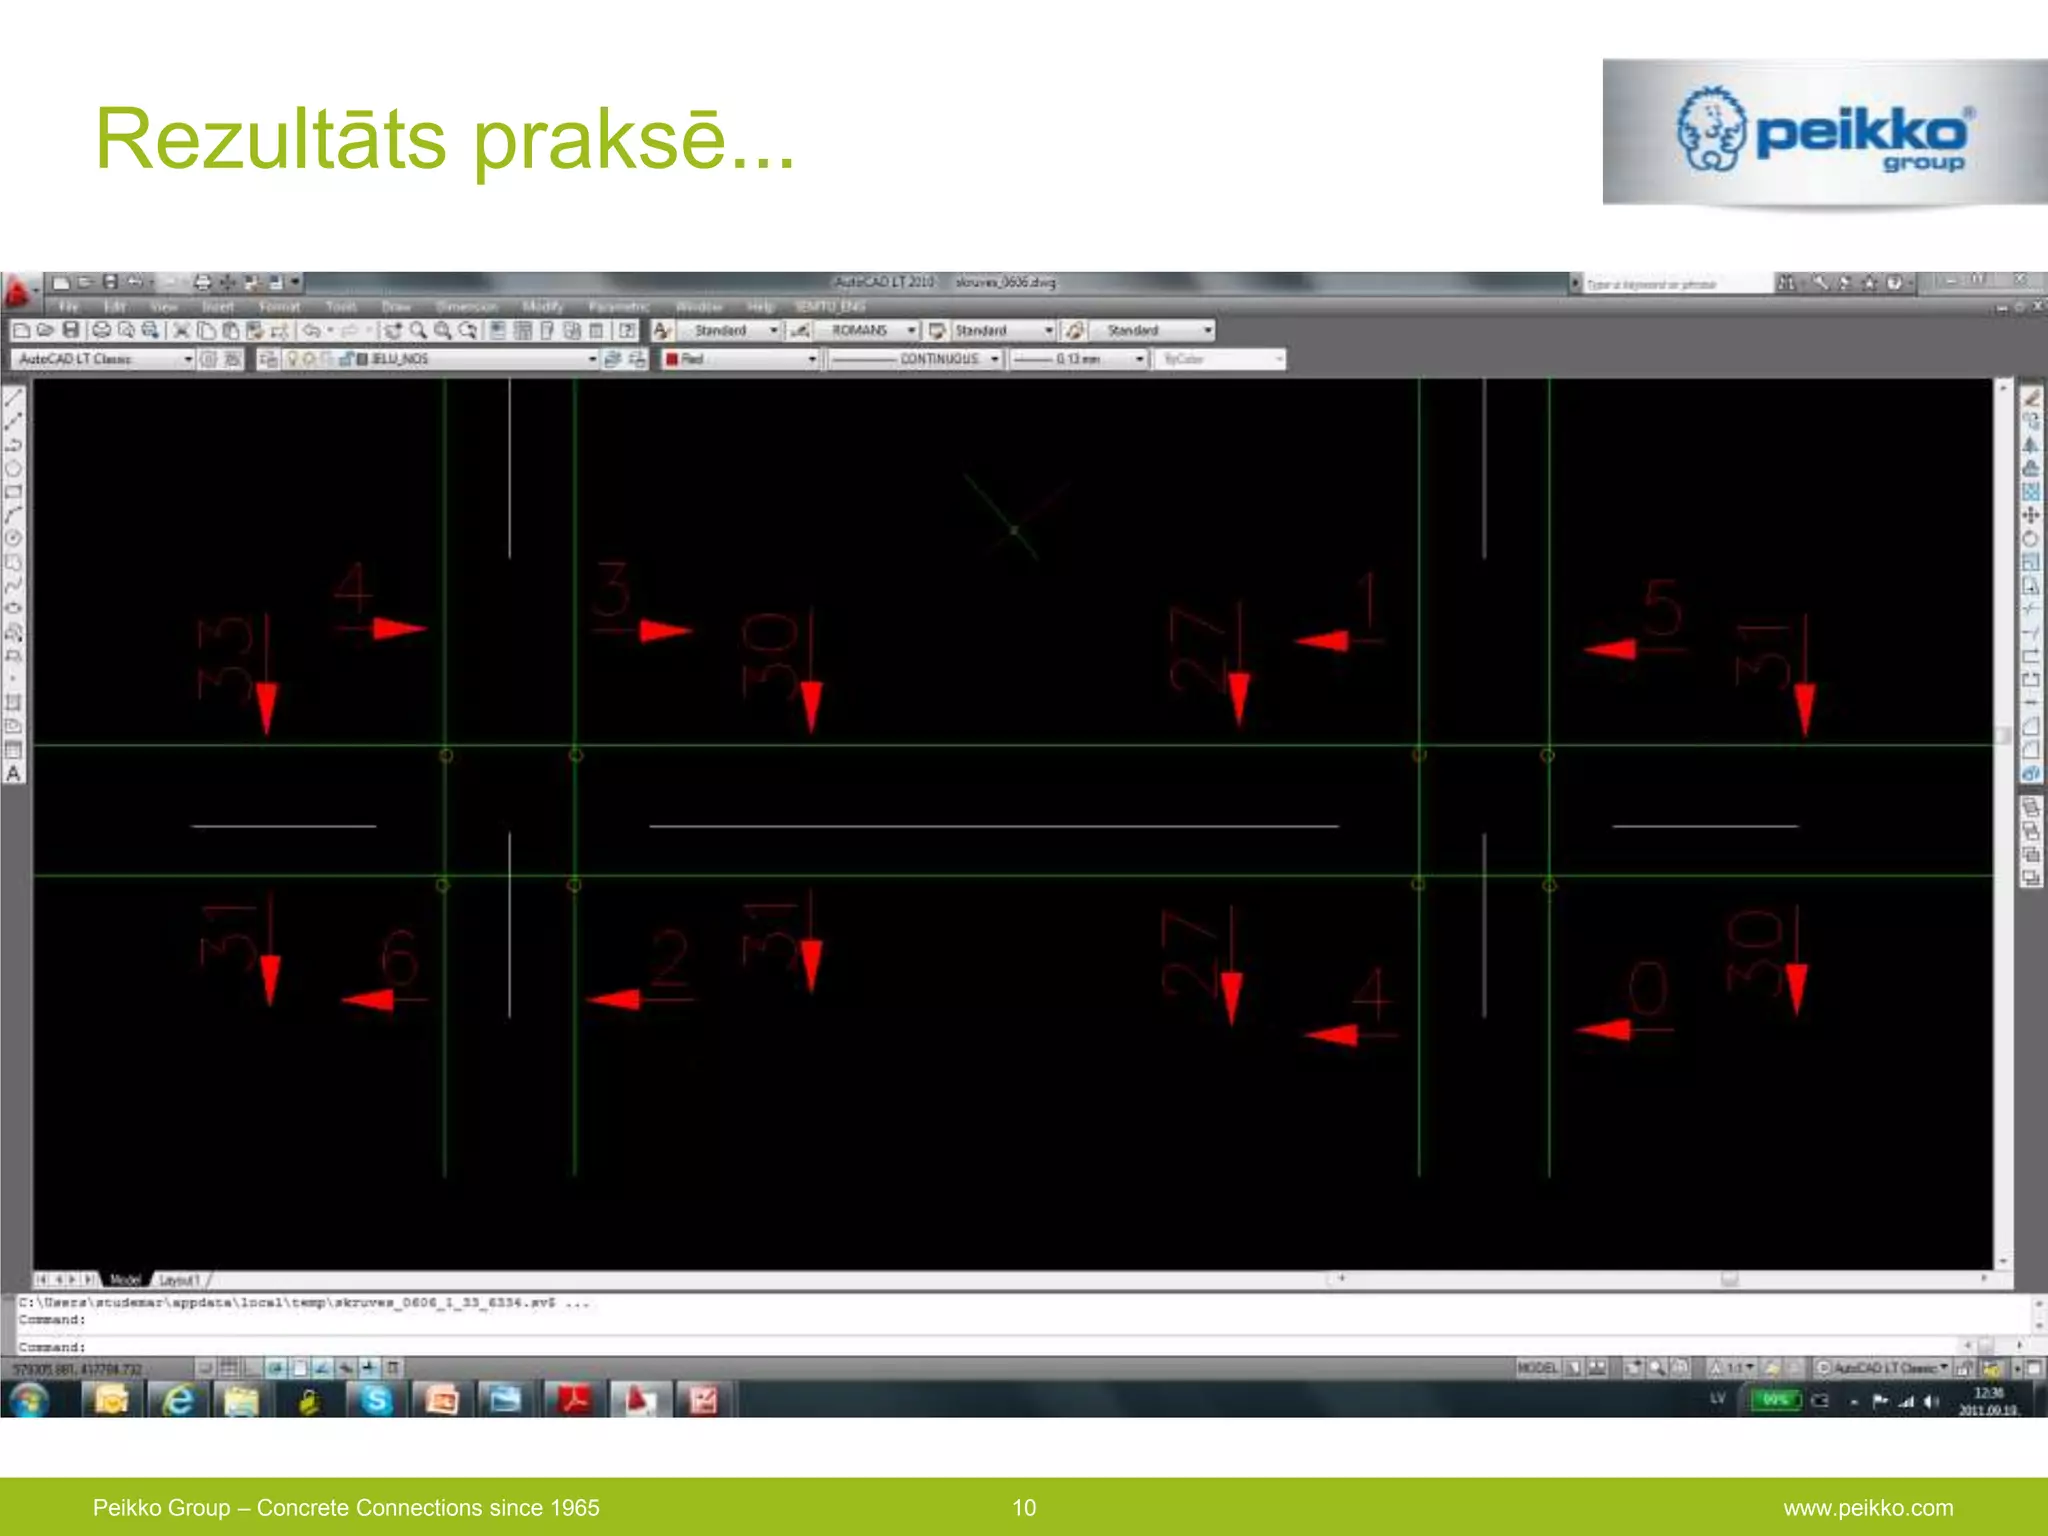Switch to the Layout1 tab
The width and height of the screenshot is (2048, 1536).
point(180,1280)
